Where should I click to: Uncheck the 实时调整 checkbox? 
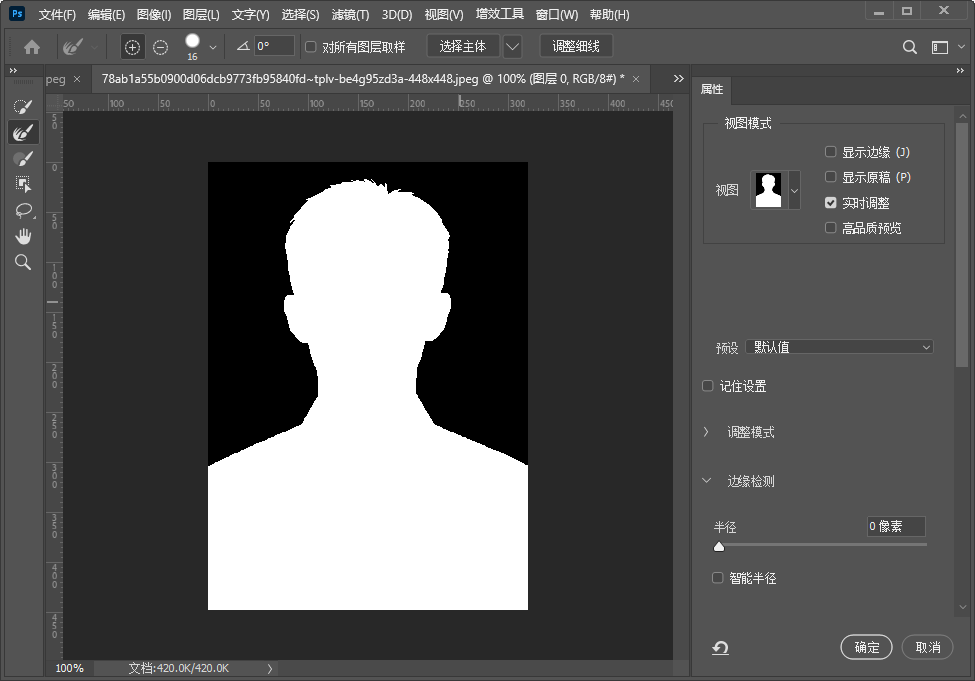click(x=830, y=203)
